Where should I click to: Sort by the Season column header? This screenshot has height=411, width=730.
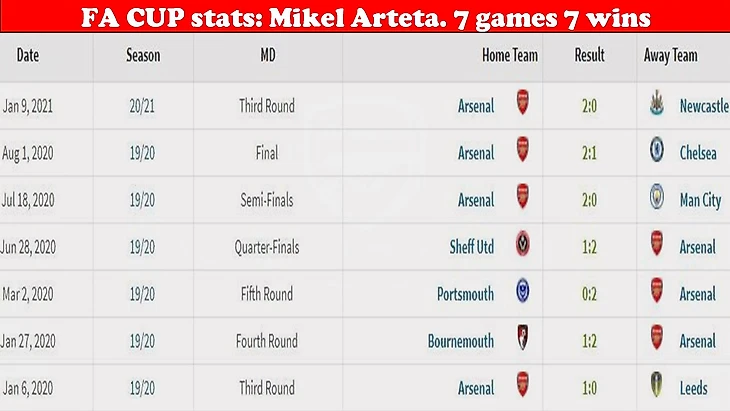click(143, 56)
